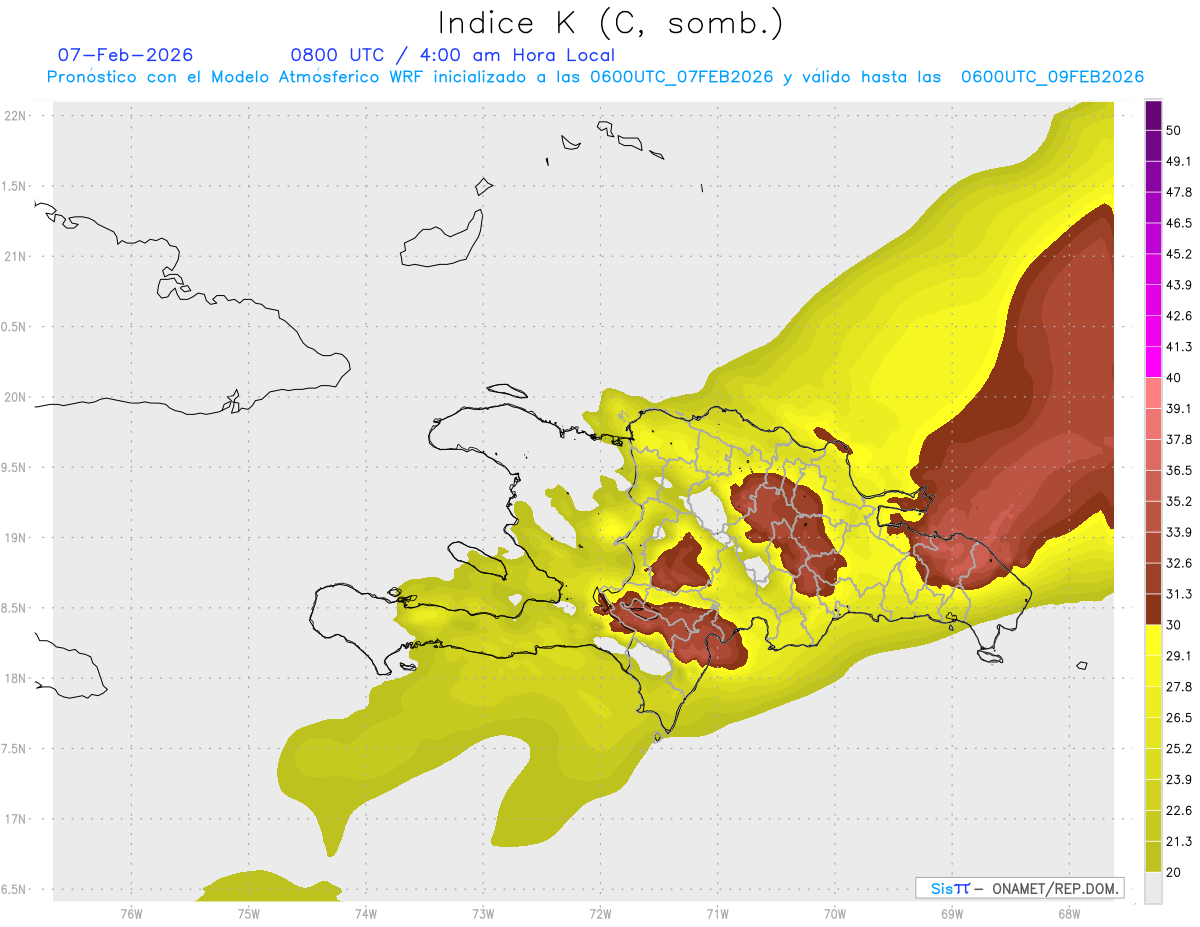
Task: Click the "72W" longitude label
Action: (x=600, y=912)
